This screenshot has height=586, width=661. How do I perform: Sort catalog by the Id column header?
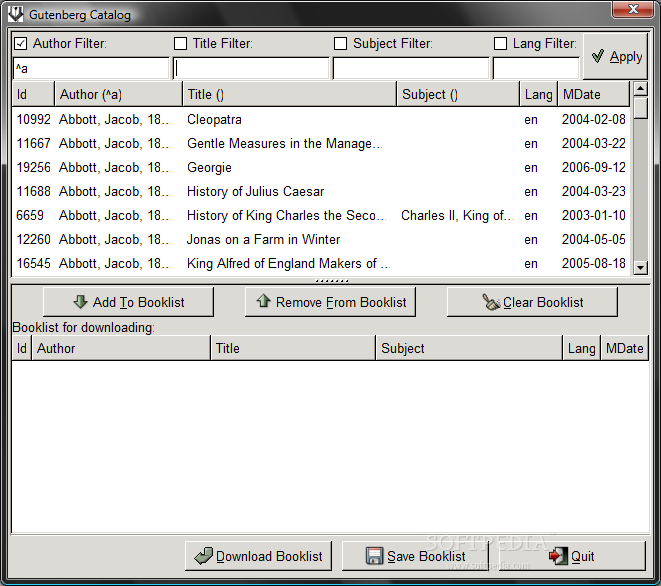pos(33,94)
